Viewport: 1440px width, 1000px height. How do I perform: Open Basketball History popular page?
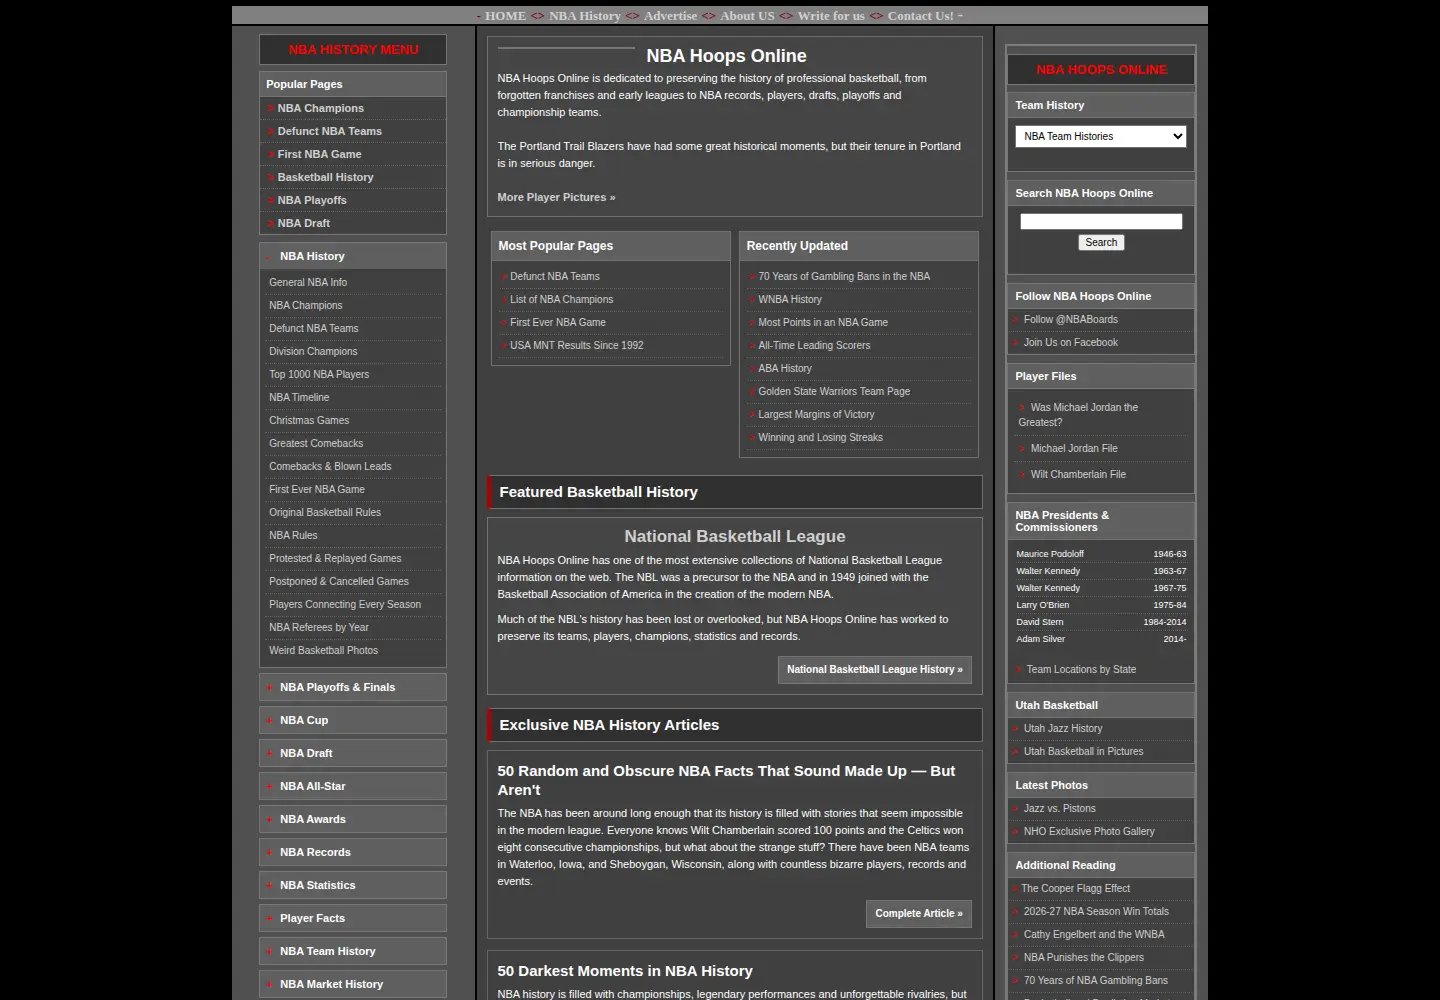pos(325,177)
